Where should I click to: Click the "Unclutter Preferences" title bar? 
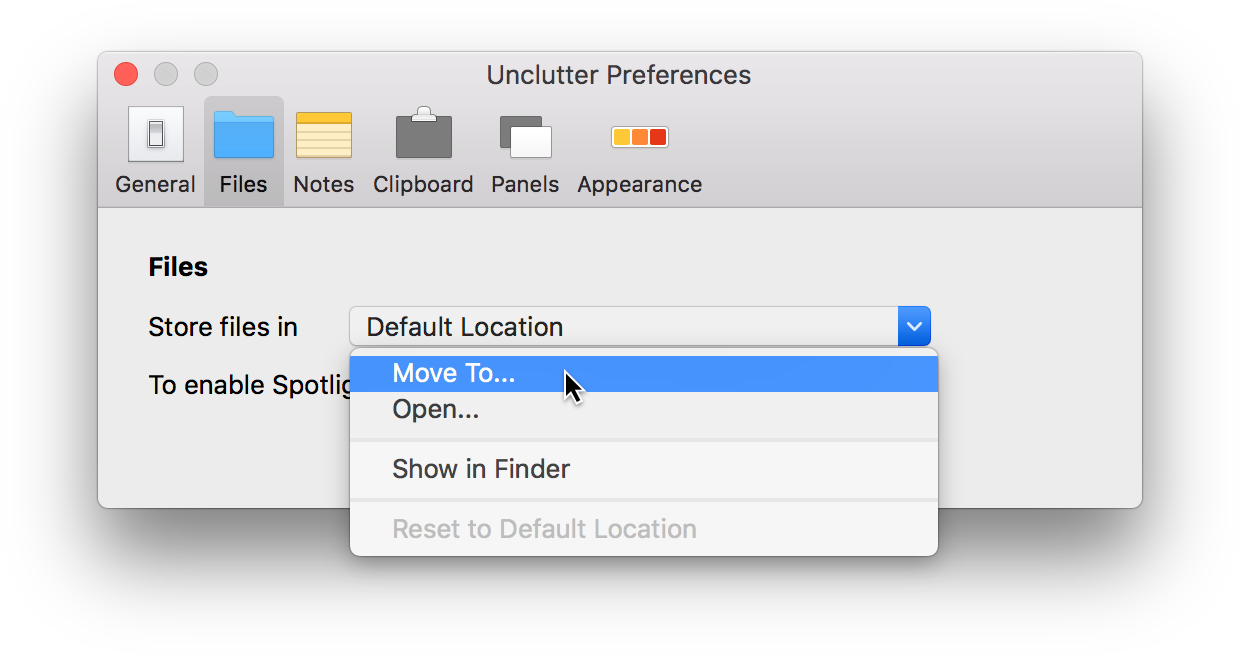[x=618, y=74]
